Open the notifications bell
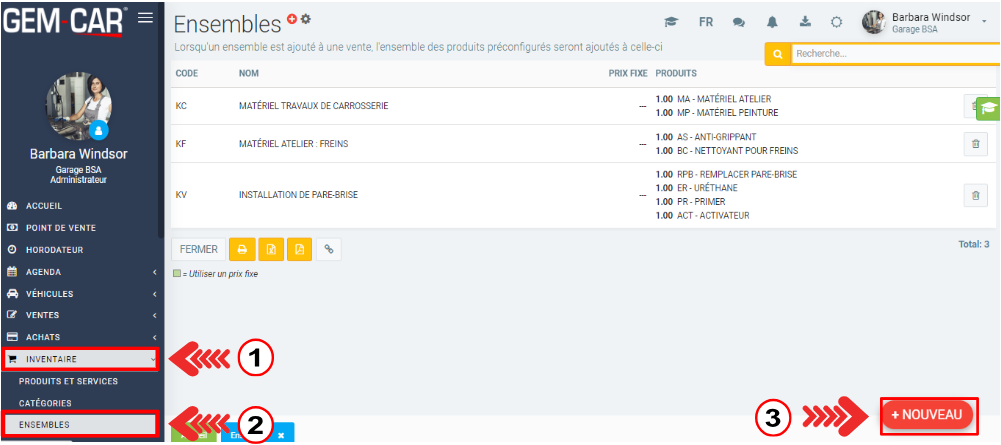 (773, 22)
